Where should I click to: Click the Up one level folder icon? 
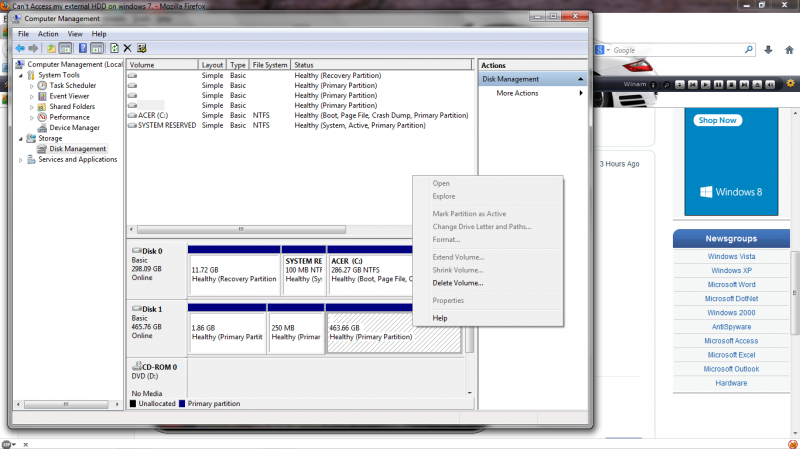point(52,48)
